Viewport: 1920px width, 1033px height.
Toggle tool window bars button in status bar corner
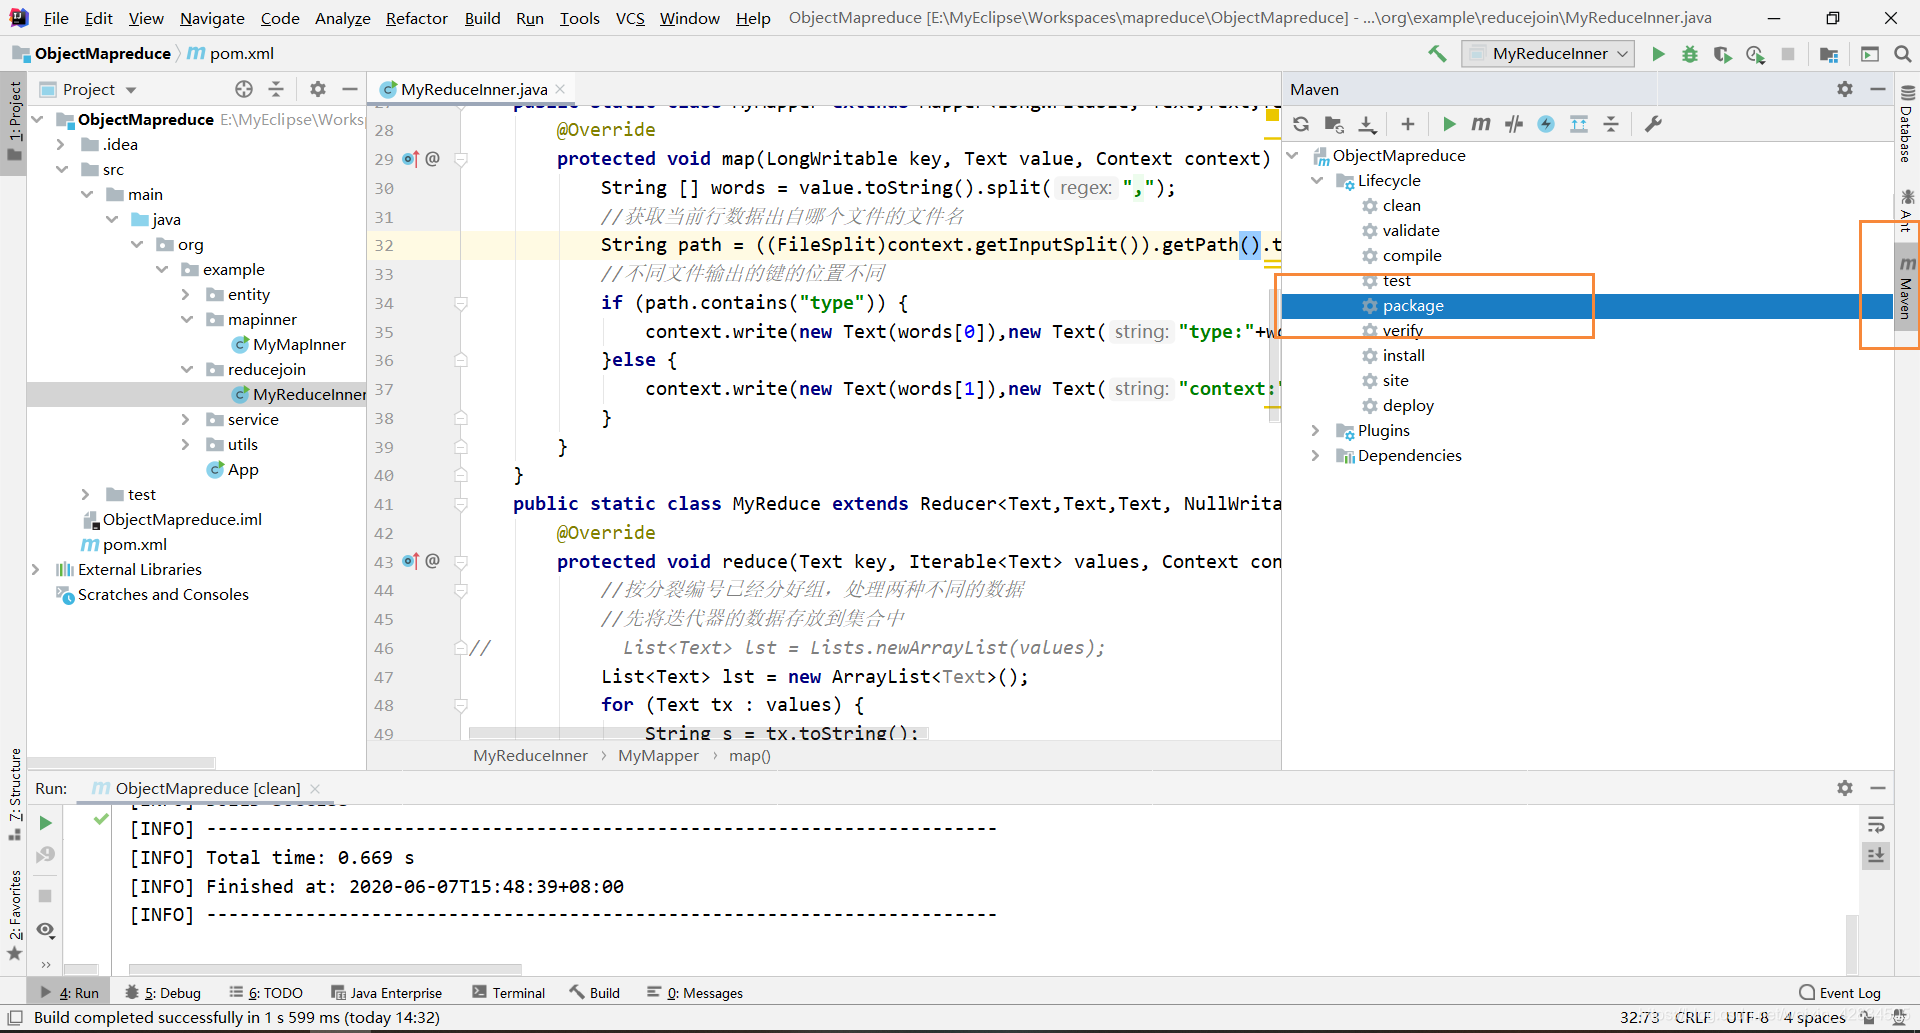[15, 1018]
